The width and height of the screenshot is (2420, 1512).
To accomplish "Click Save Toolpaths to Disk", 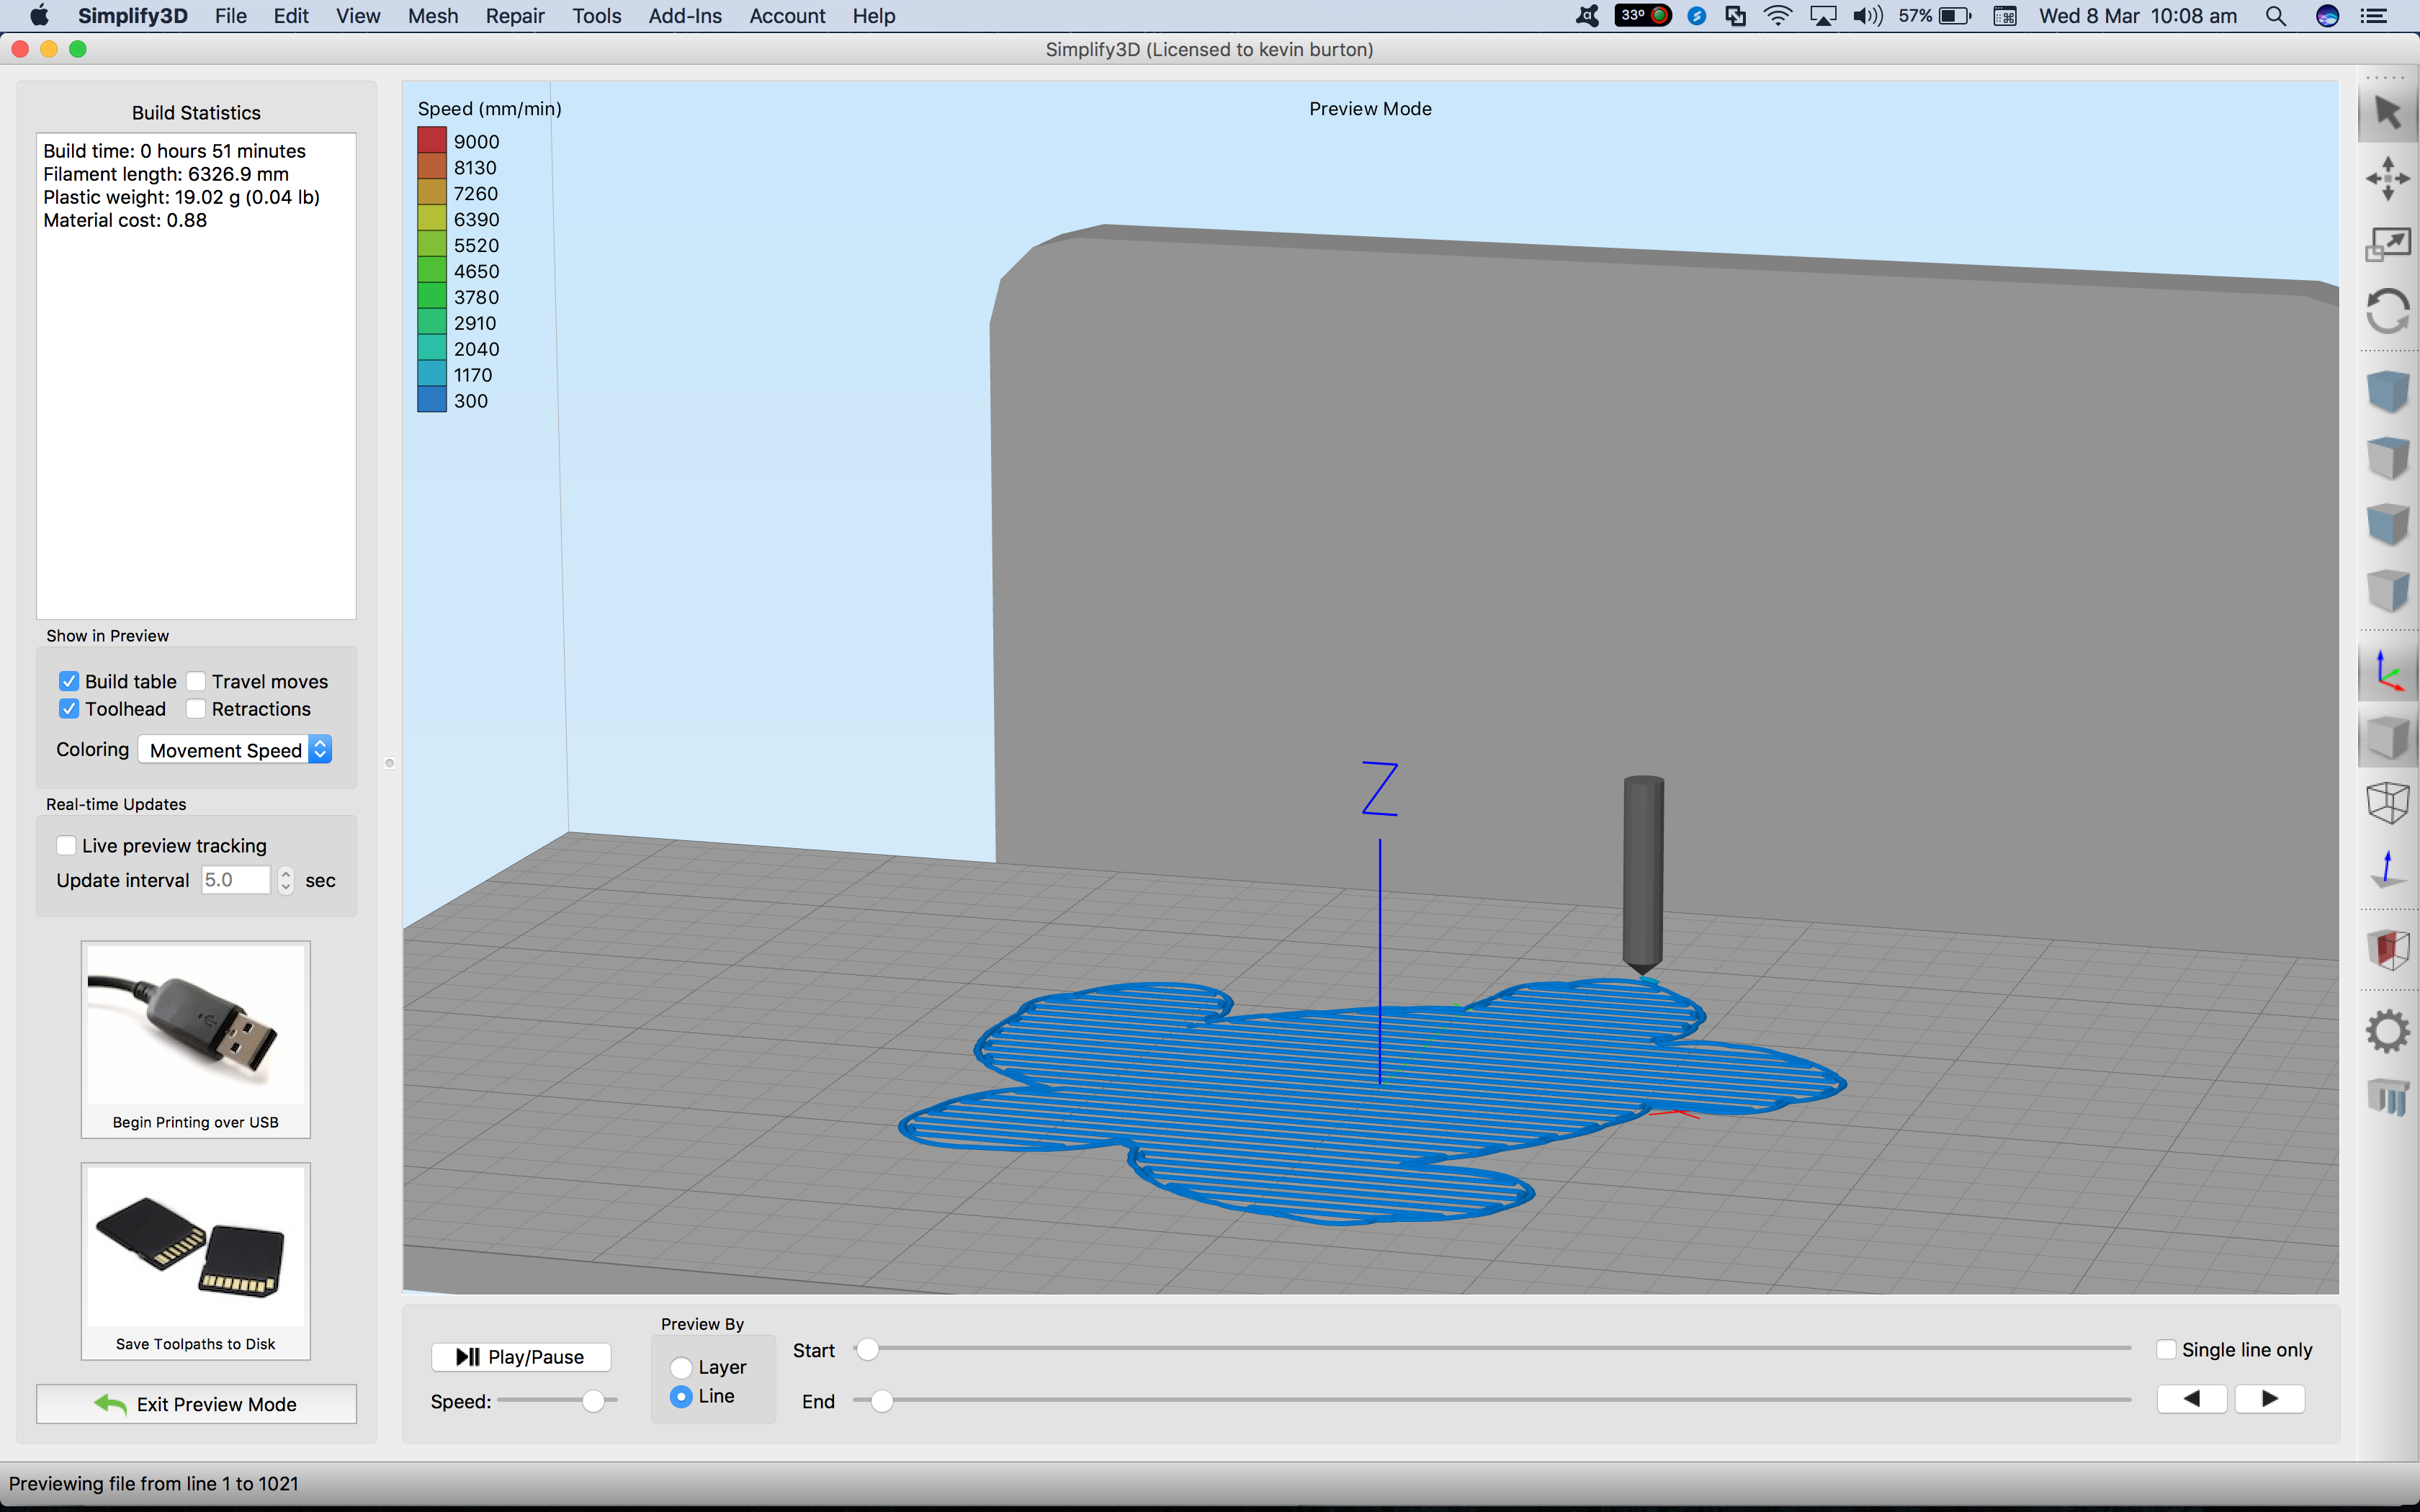I will point(196,1261).
